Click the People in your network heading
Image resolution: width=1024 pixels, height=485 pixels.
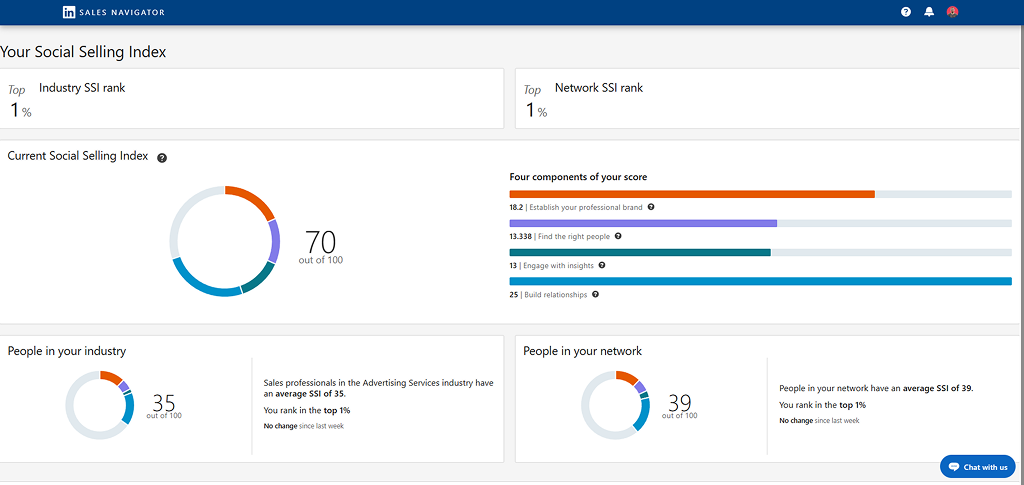click(x=583, y=351)
